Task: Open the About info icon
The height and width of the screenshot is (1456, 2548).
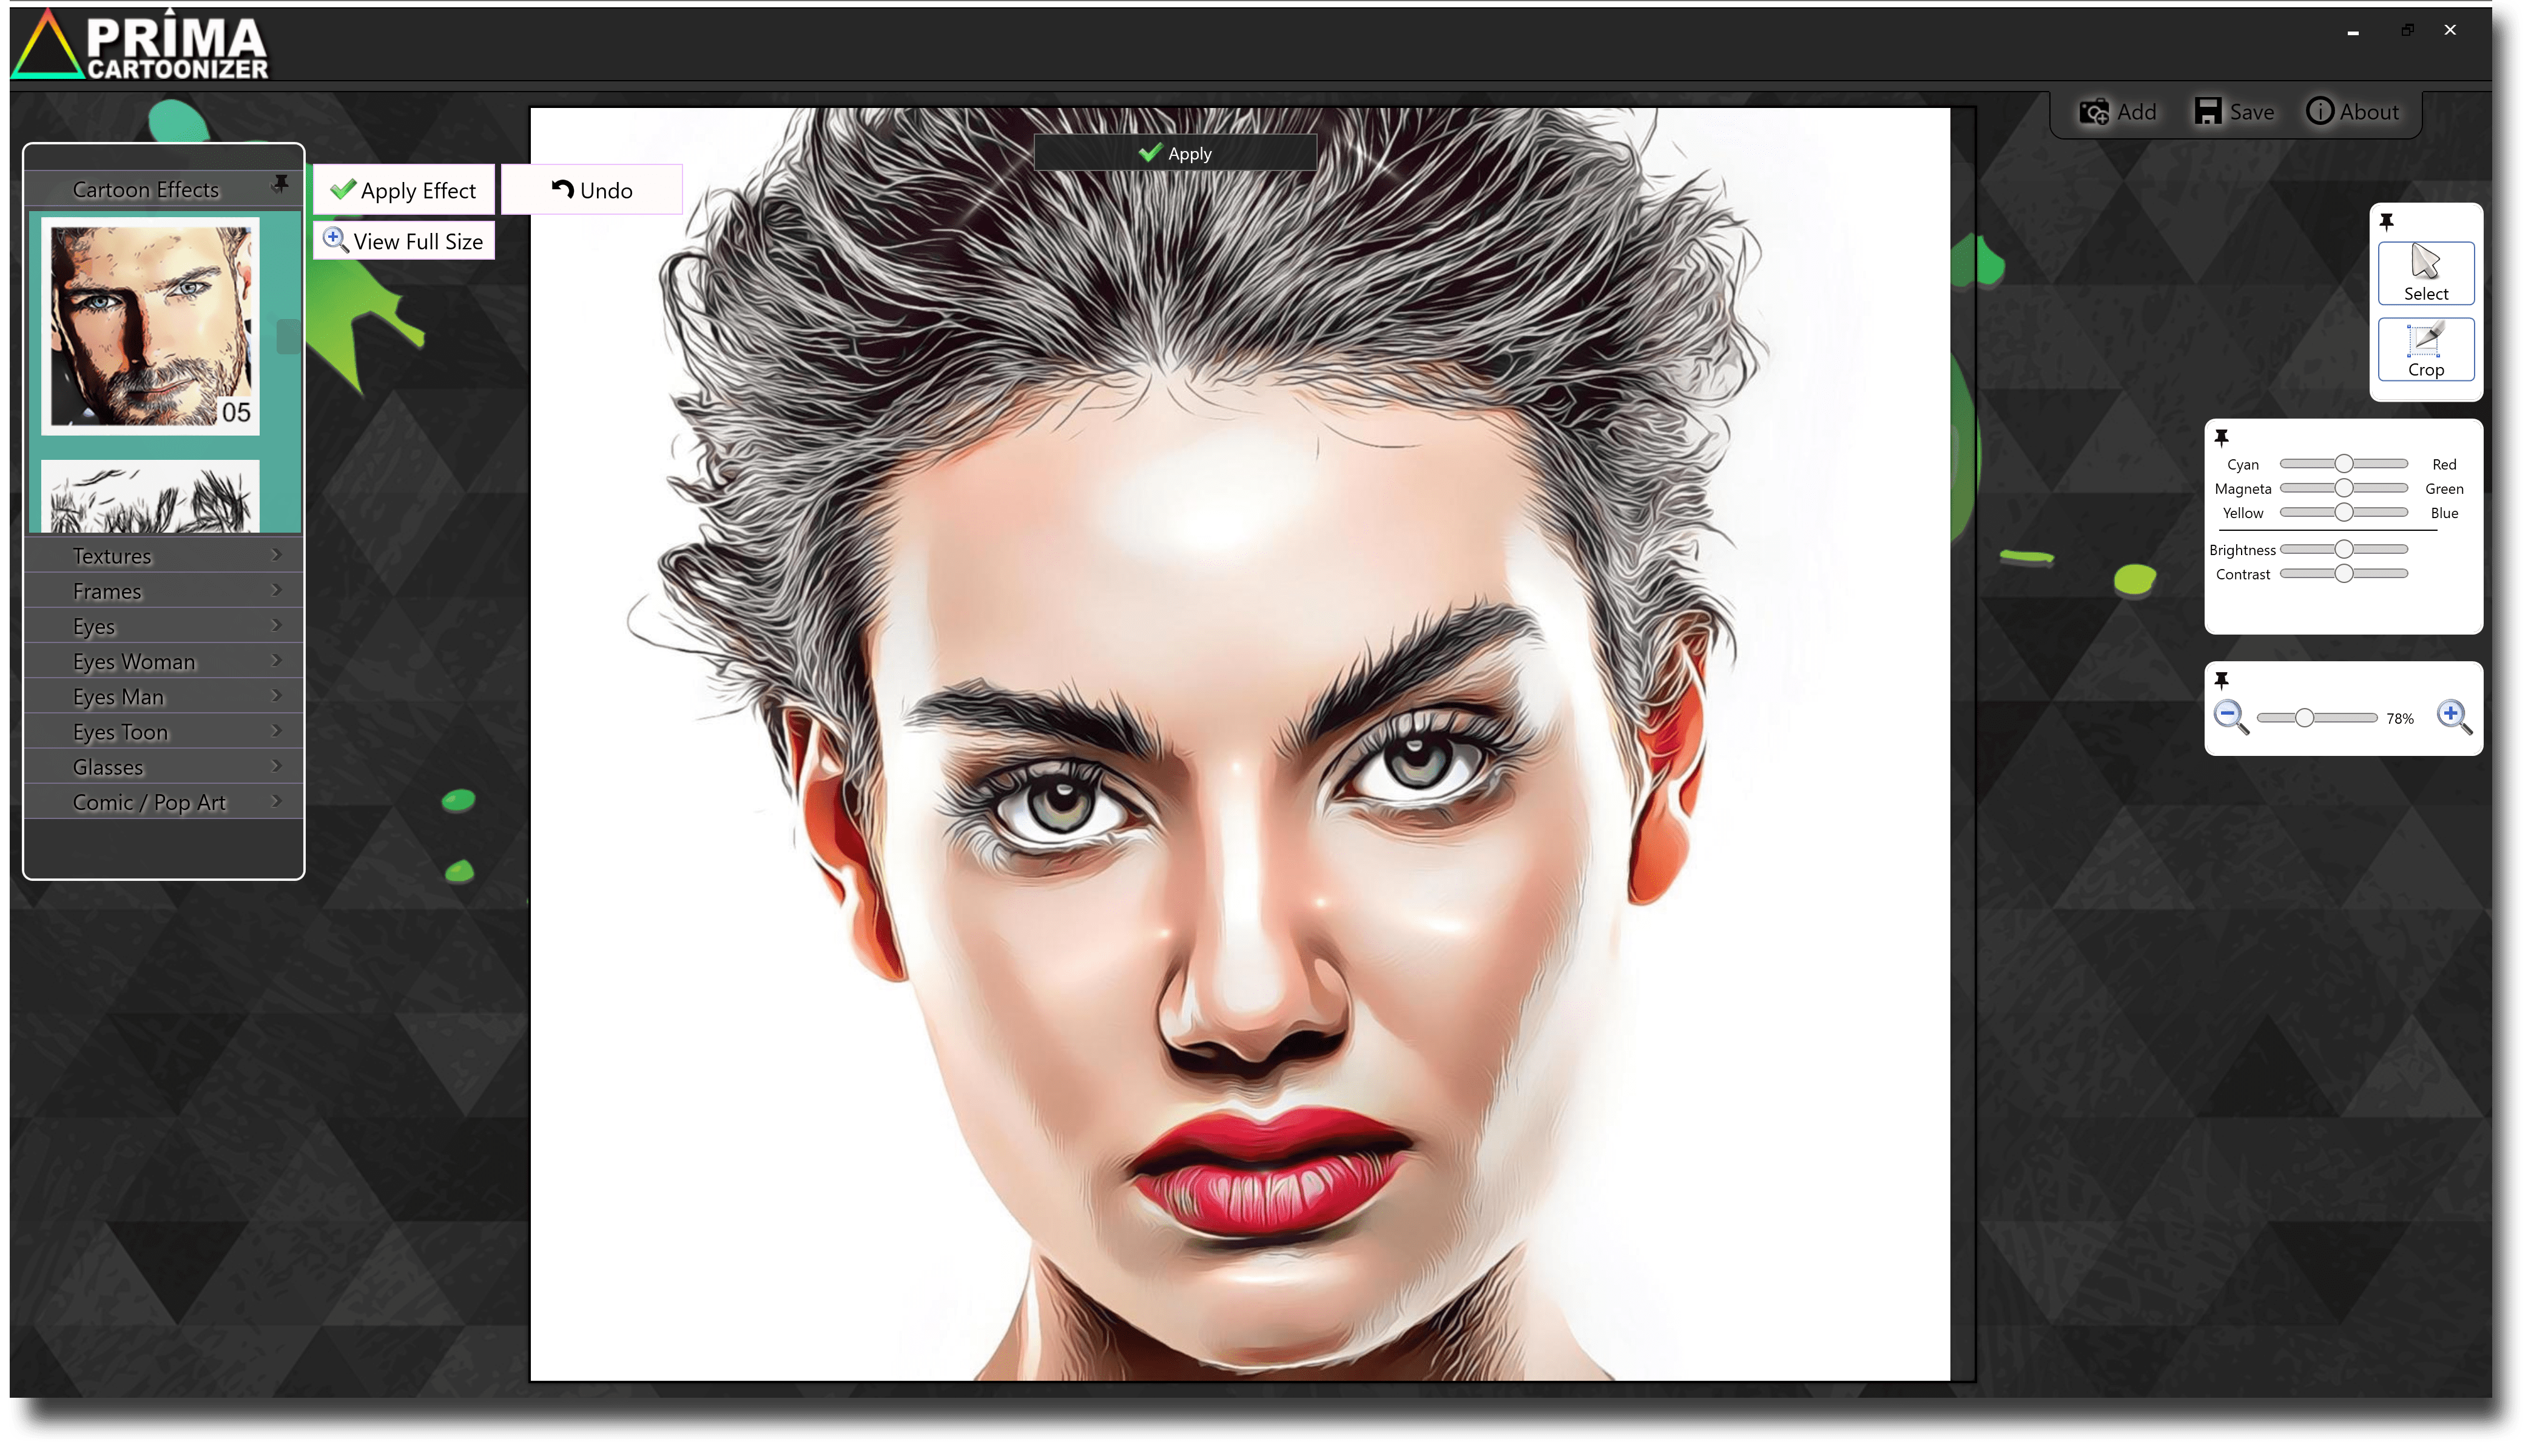Action: click(2320, 111)
